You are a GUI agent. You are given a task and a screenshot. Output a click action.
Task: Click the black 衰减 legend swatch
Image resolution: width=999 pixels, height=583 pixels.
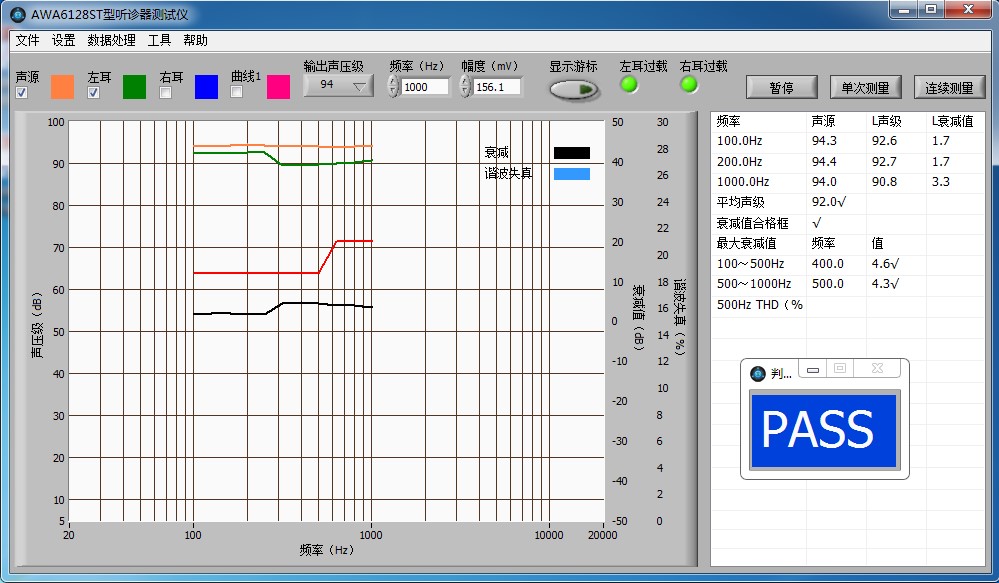[x=571, y=153]
